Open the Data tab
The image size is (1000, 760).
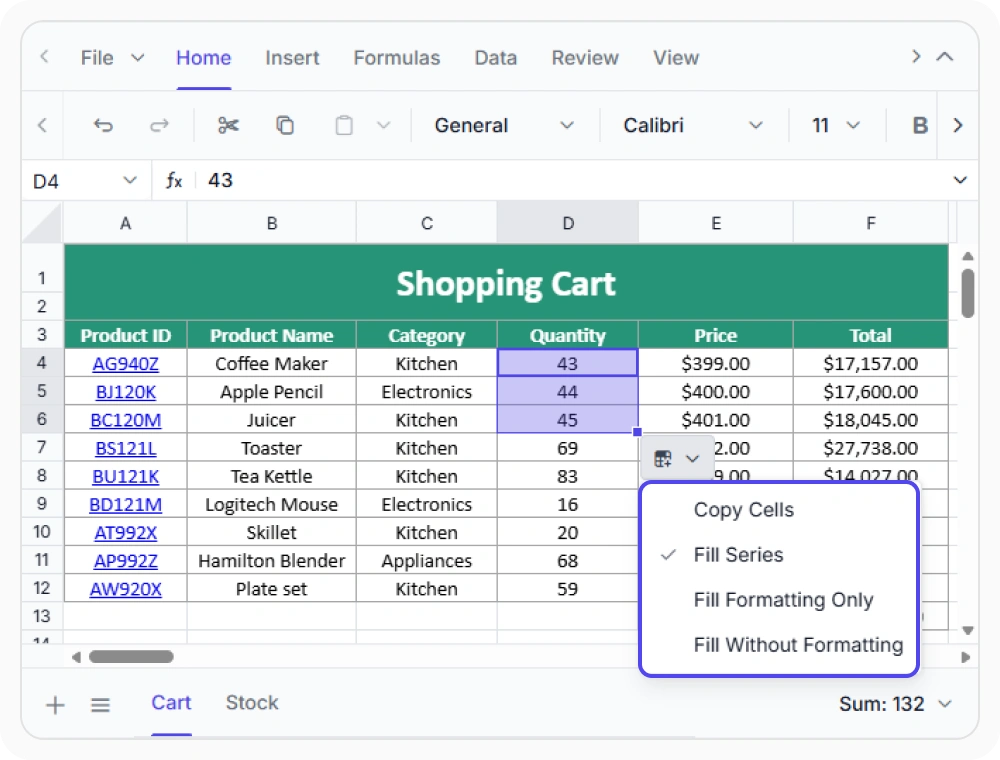click(x=496, y=58)
